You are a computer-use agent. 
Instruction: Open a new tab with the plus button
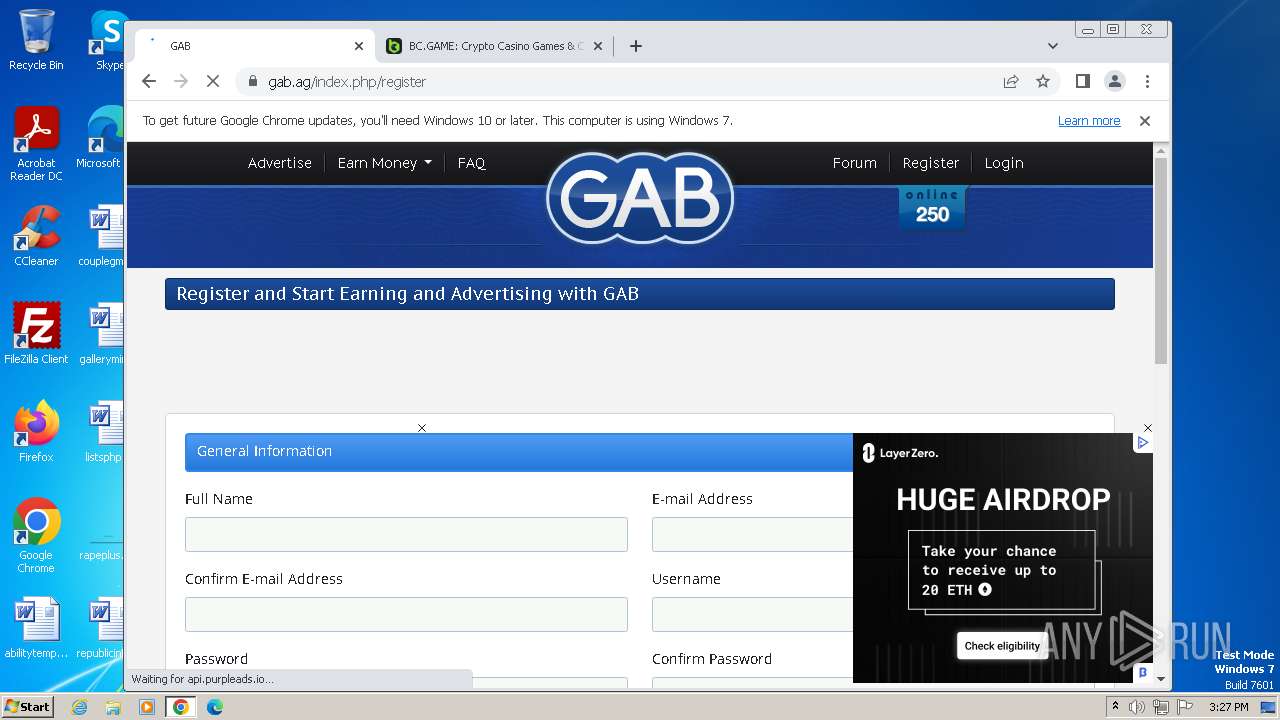click(x=635, y=46)
